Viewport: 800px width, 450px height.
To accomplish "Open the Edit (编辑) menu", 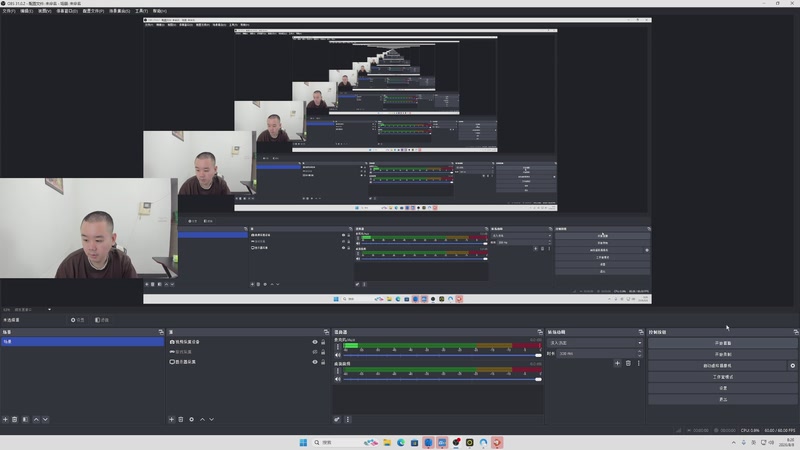I will [x=27, y=11].
